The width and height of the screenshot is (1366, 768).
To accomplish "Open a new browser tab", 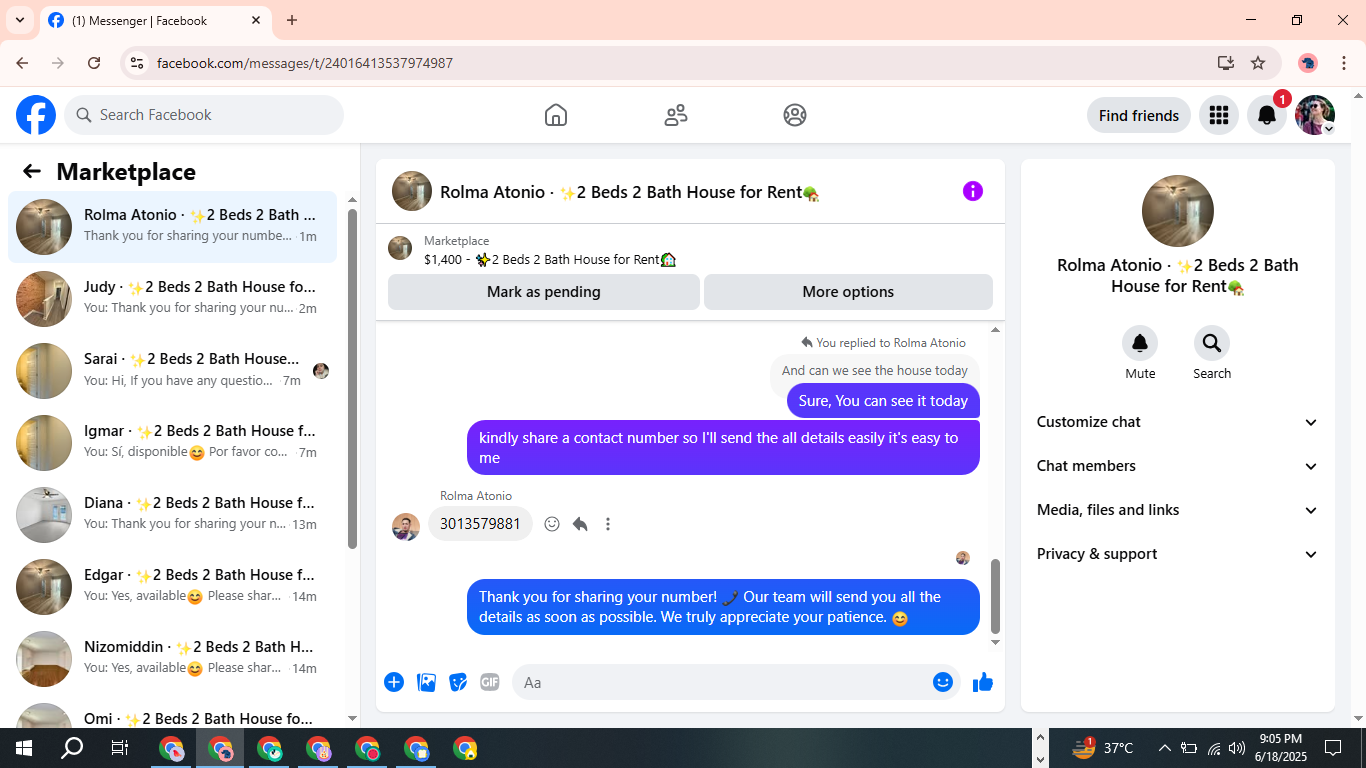I will point(292,20).
